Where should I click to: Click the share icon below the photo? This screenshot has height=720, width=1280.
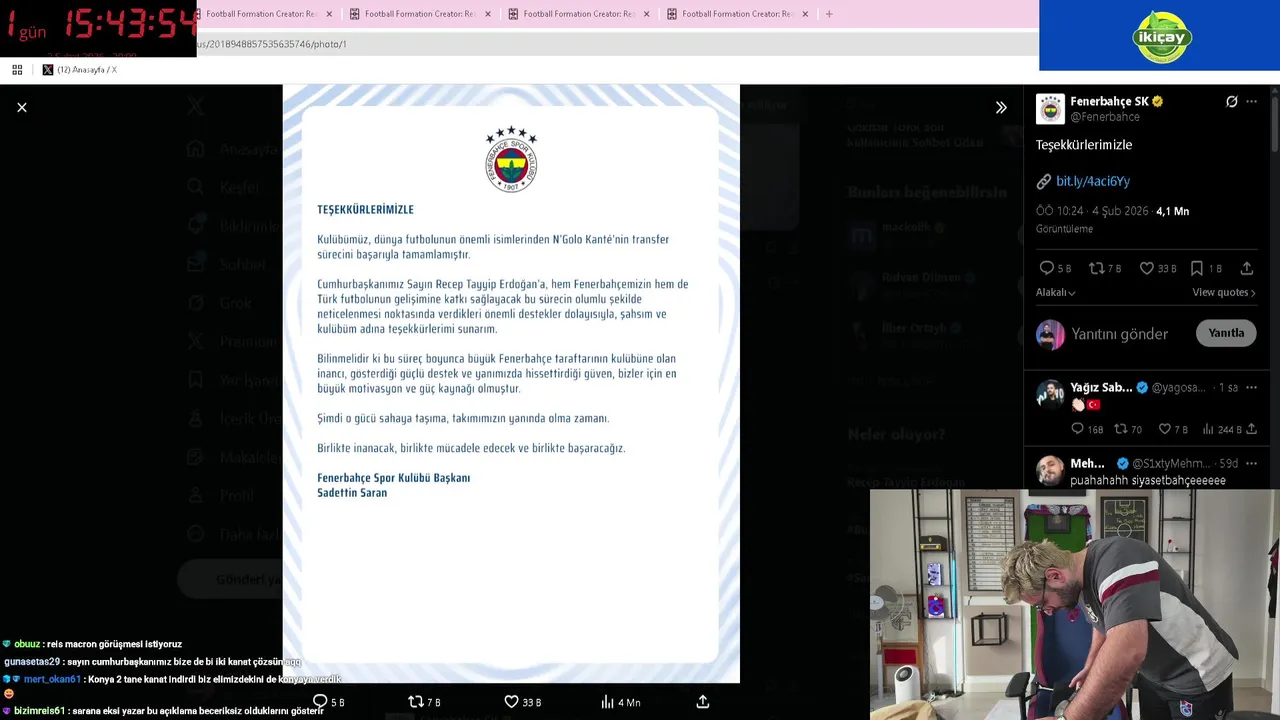703,702
